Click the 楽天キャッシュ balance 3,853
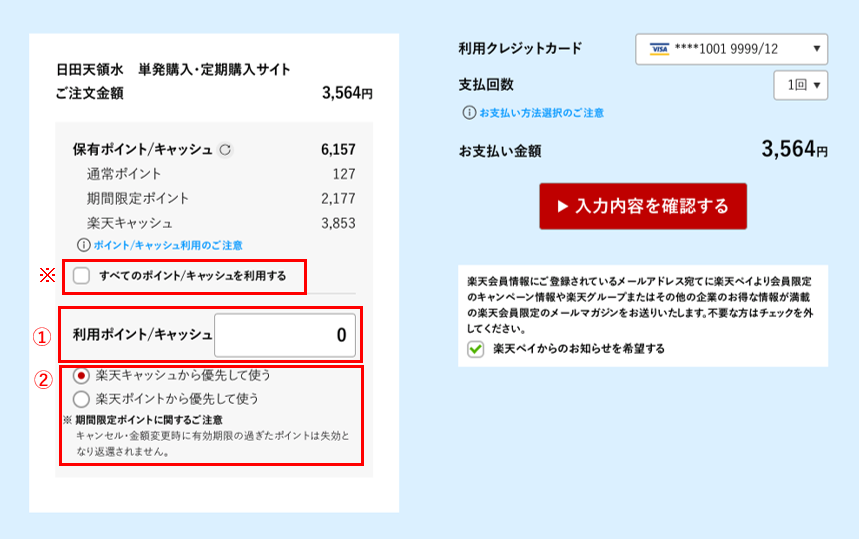 338,223
